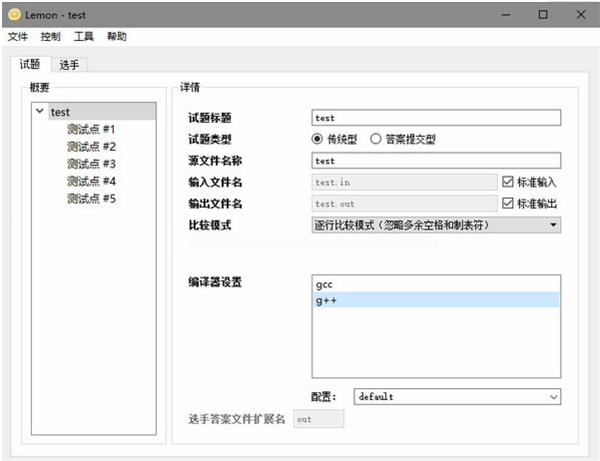Switch to the 试题 tab
This screenshot has width=600, height=461.
(30, 64)
